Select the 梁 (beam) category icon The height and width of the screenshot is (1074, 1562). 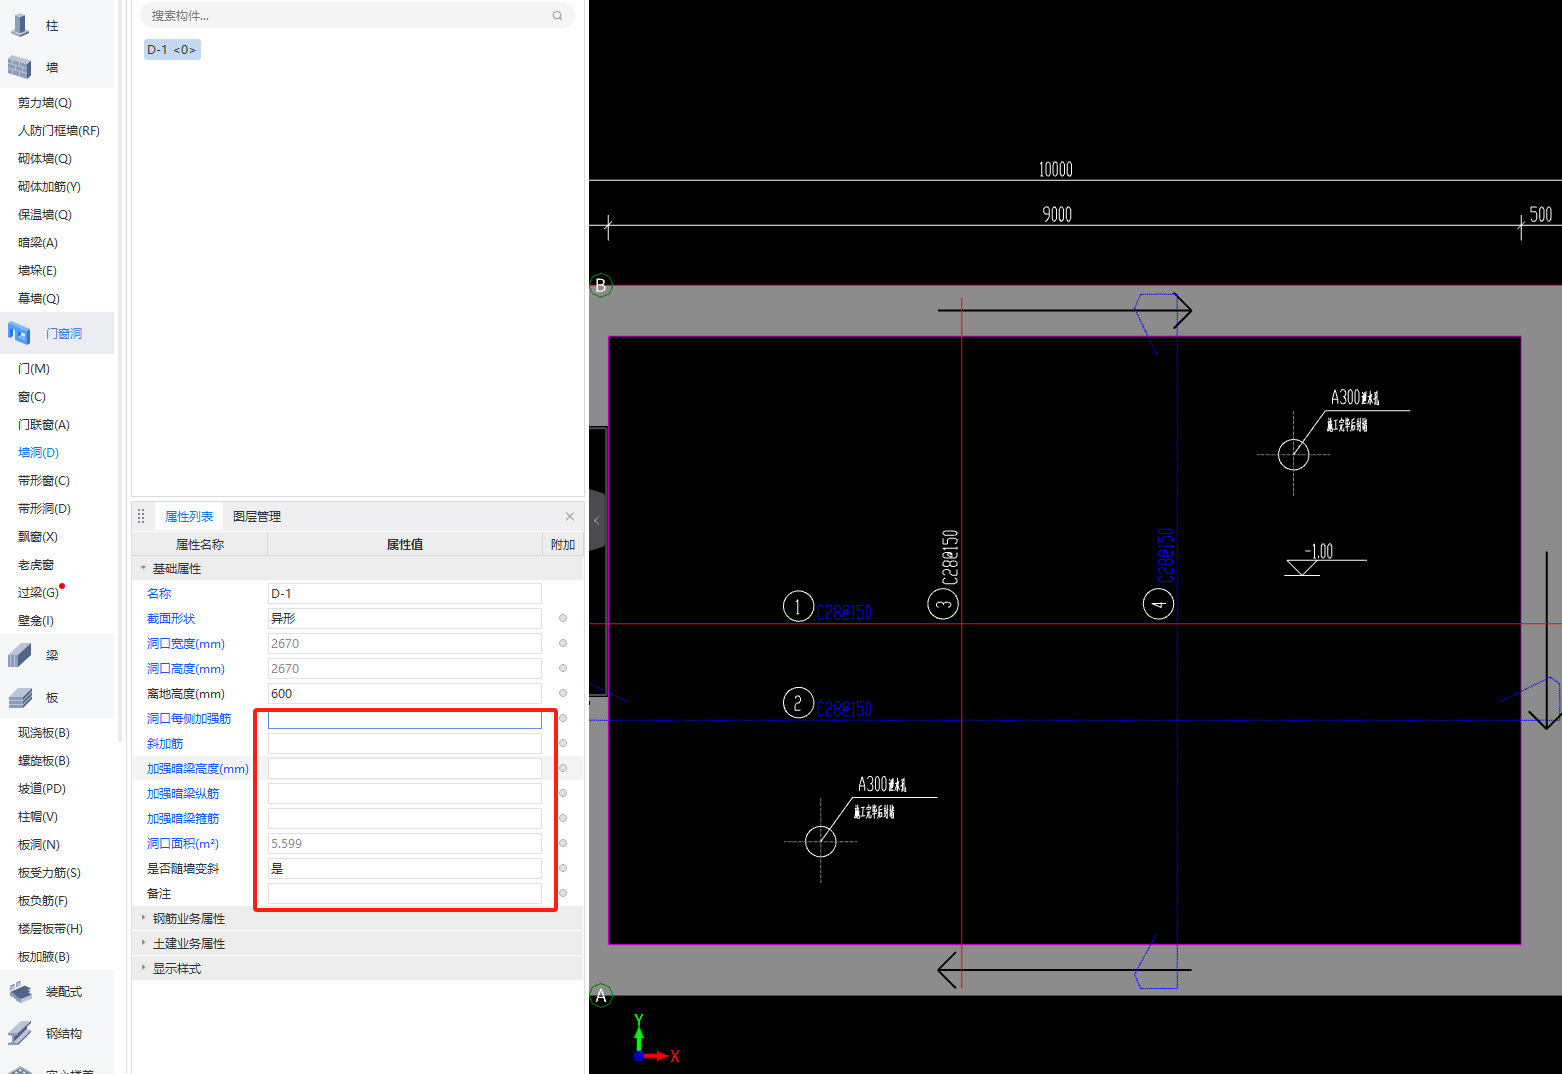[20, 655]
